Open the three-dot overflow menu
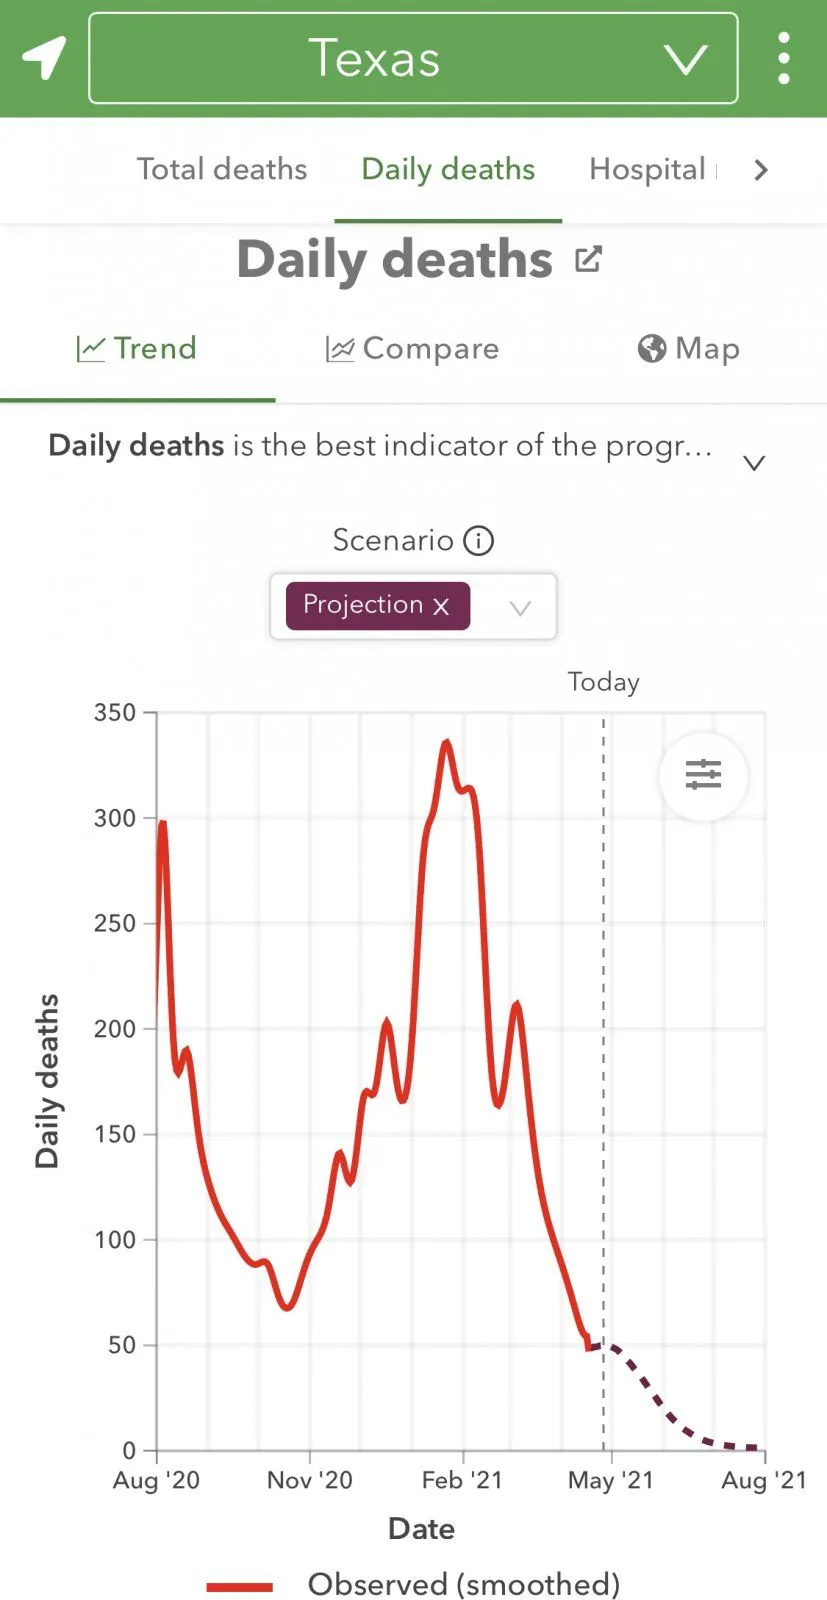 point(784,58)
